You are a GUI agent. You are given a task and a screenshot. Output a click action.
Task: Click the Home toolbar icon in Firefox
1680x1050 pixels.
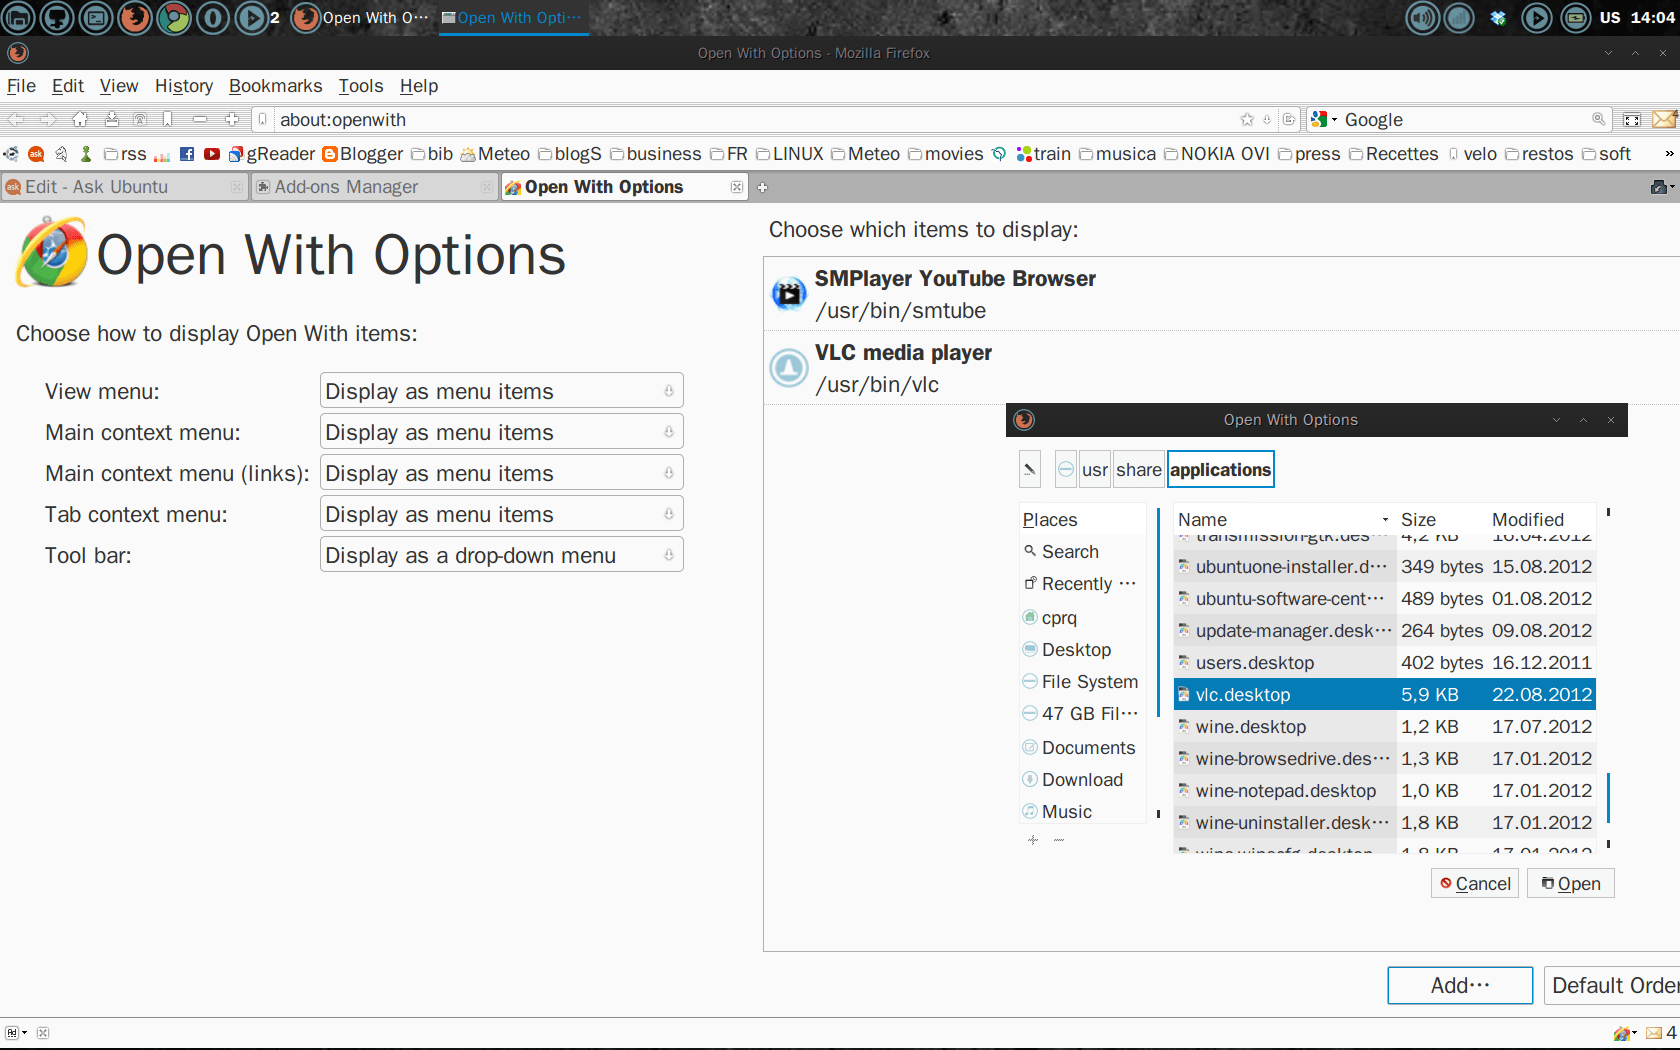click(80, 119)
